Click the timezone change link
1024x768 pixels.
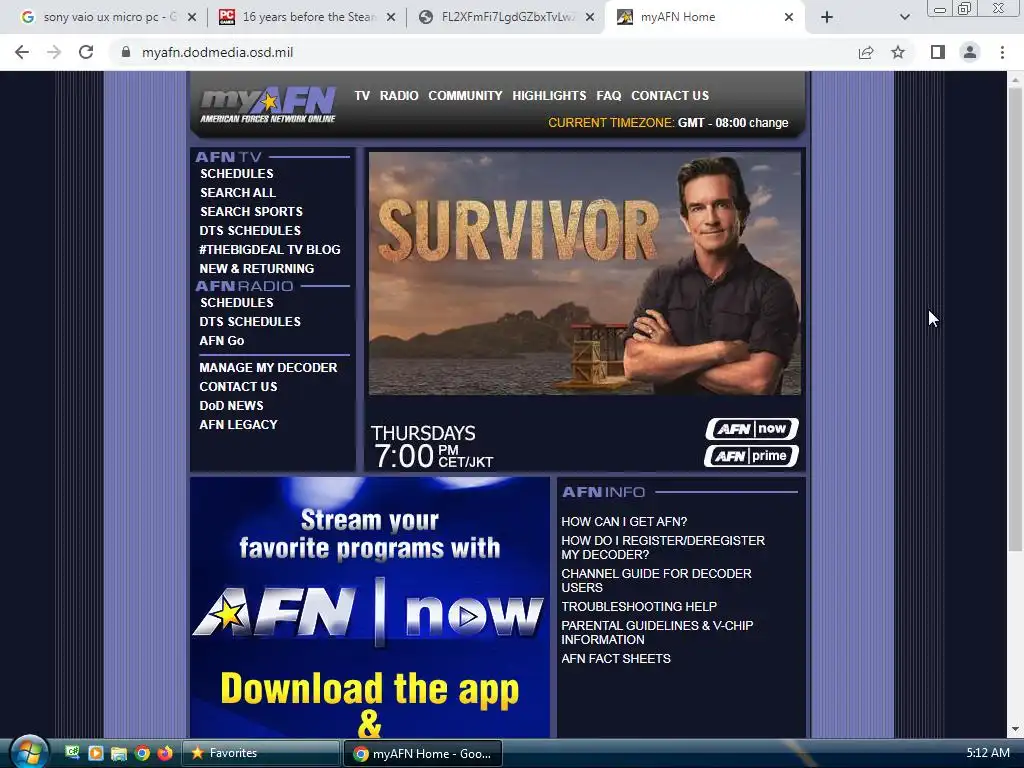coord(769,123)
